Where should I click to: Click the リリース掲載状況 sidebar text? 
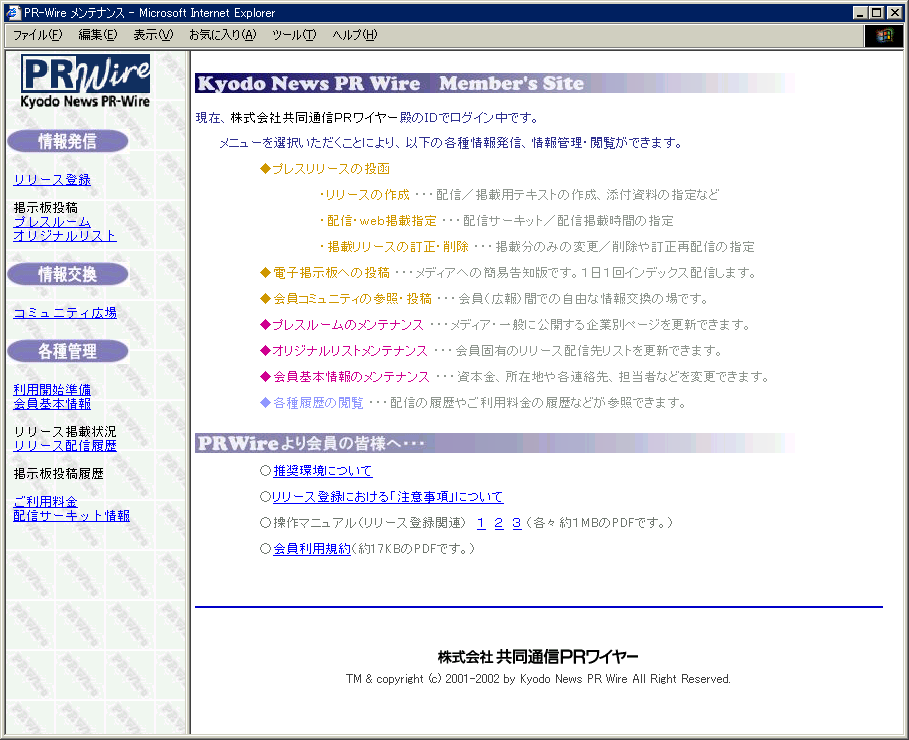click(64, 431)
